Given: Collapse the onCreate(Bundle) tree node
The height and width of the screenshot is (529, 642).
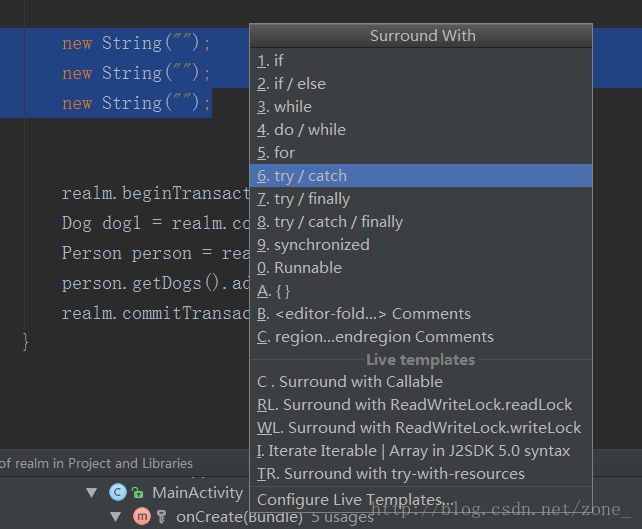Looking at the screenshot, I should (x=116, y=517).
